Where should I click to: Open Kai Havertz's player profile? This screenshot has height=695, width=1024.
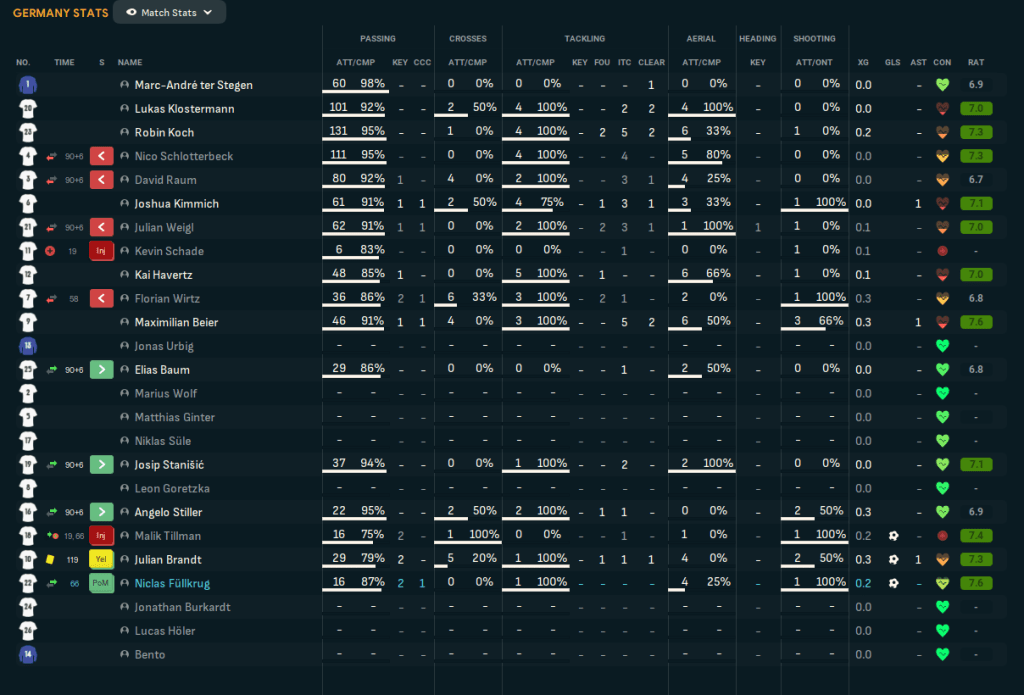click(x=163, y=275)
